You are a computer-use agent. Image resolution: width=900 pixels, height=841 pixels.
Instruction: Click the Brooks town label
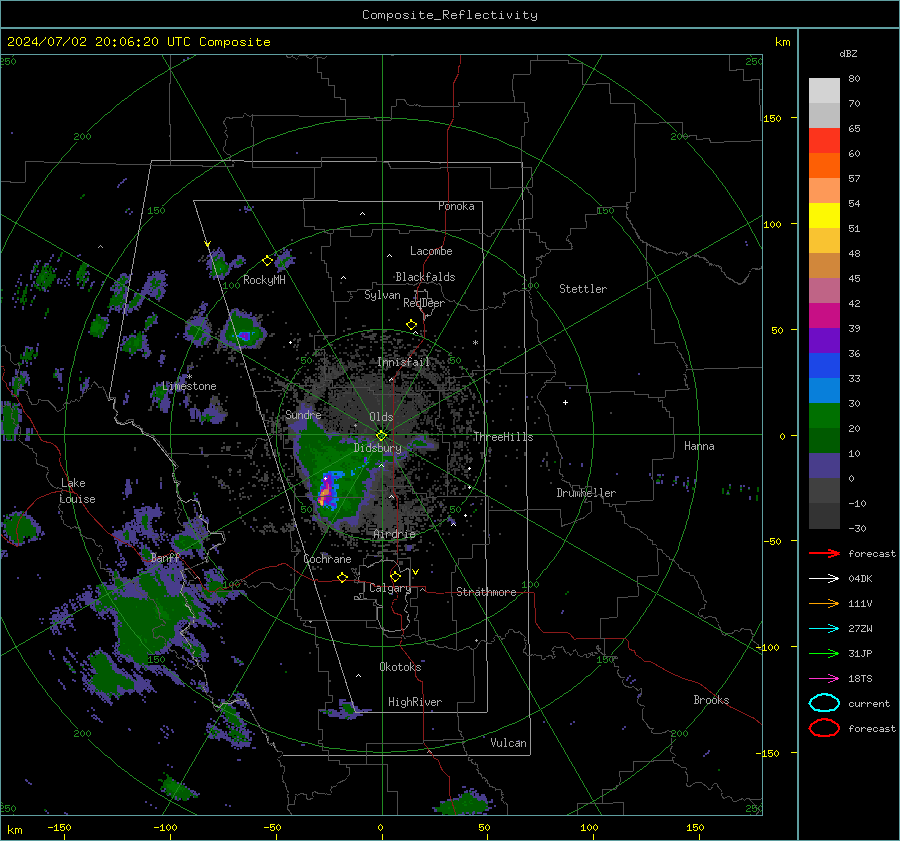point(711,700)
